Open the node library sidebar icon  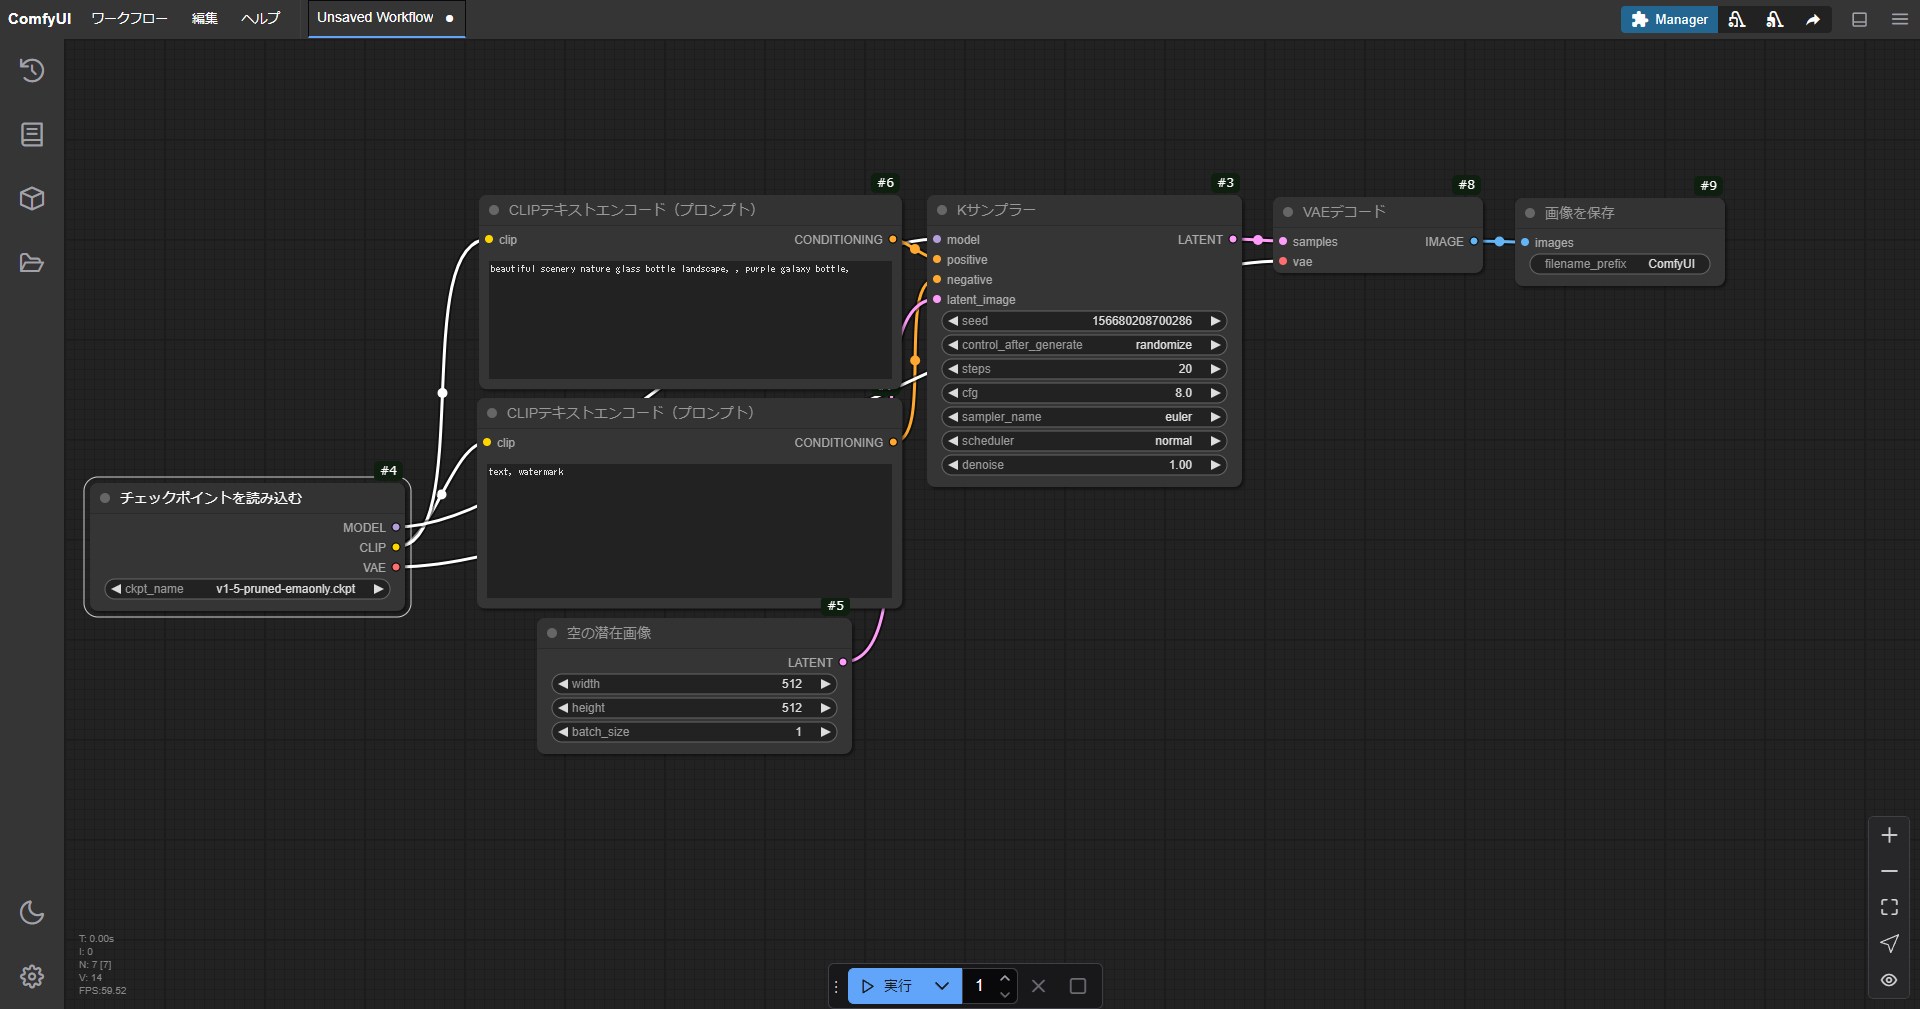(32, 134)
